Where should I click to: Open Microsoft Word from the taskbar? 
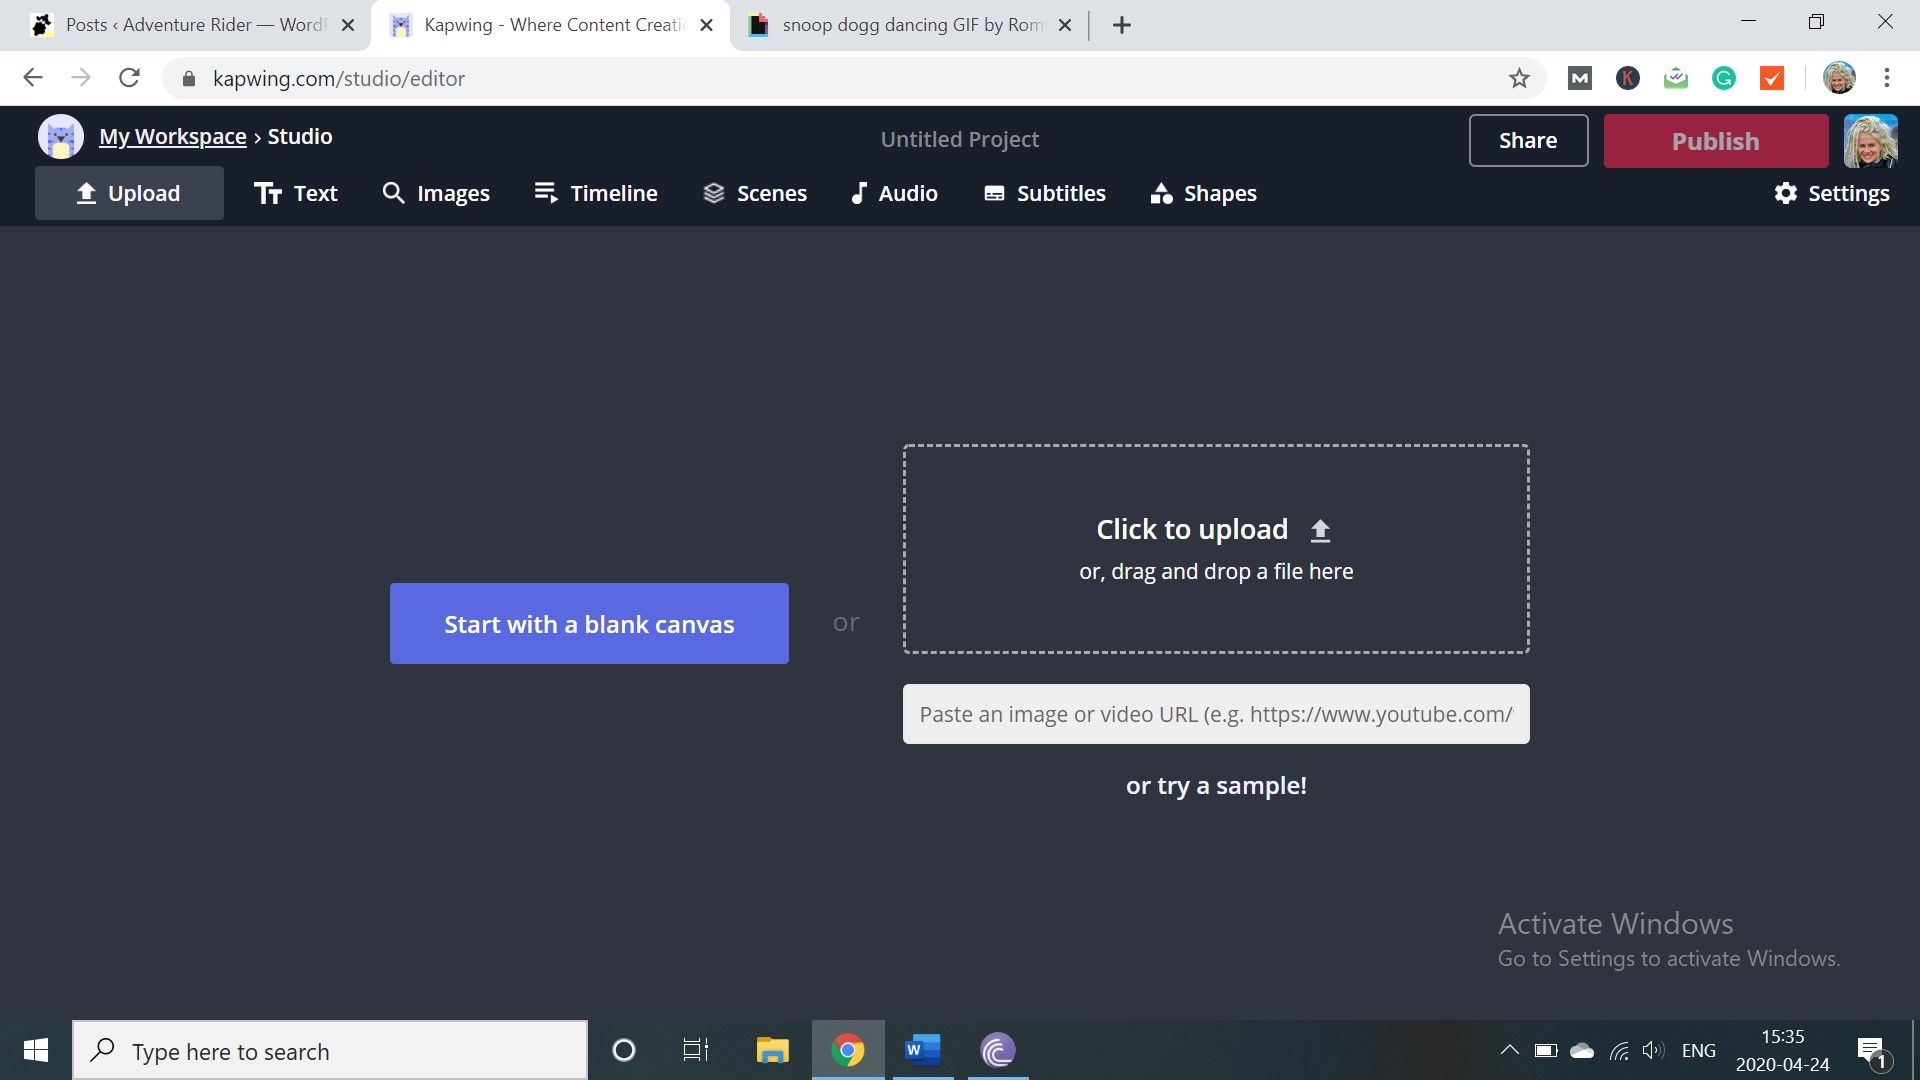(922, 1050)
